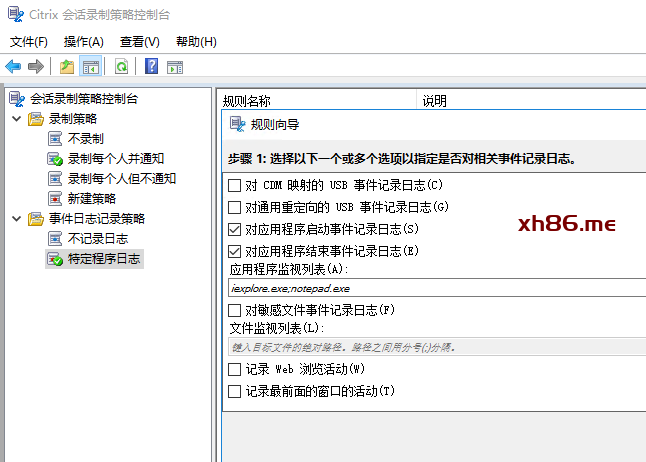Select the 不记录日志 policy item
Screen dimensions: 646x462
click(97, 239)
